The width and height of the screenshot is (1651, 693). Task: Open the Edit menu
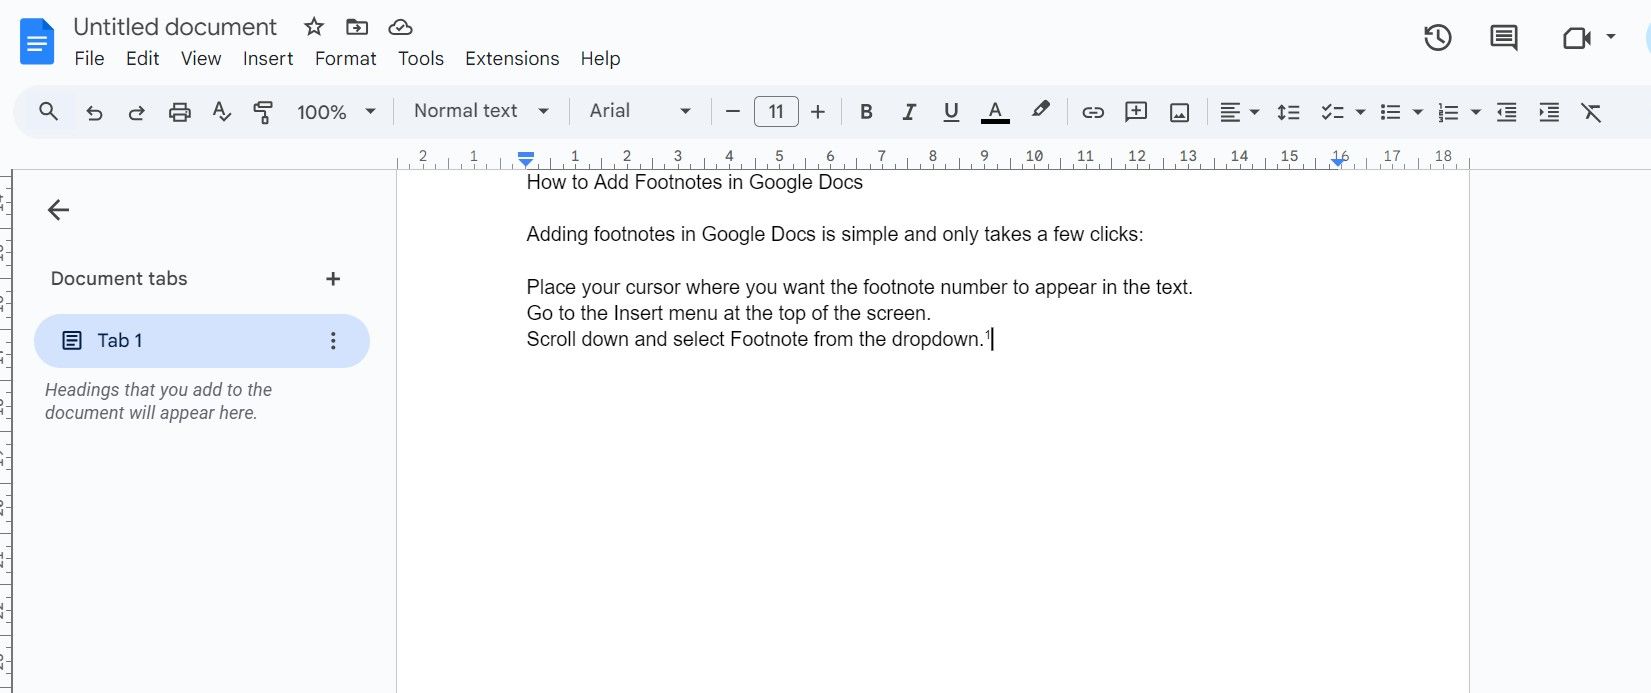pos(143,59)
